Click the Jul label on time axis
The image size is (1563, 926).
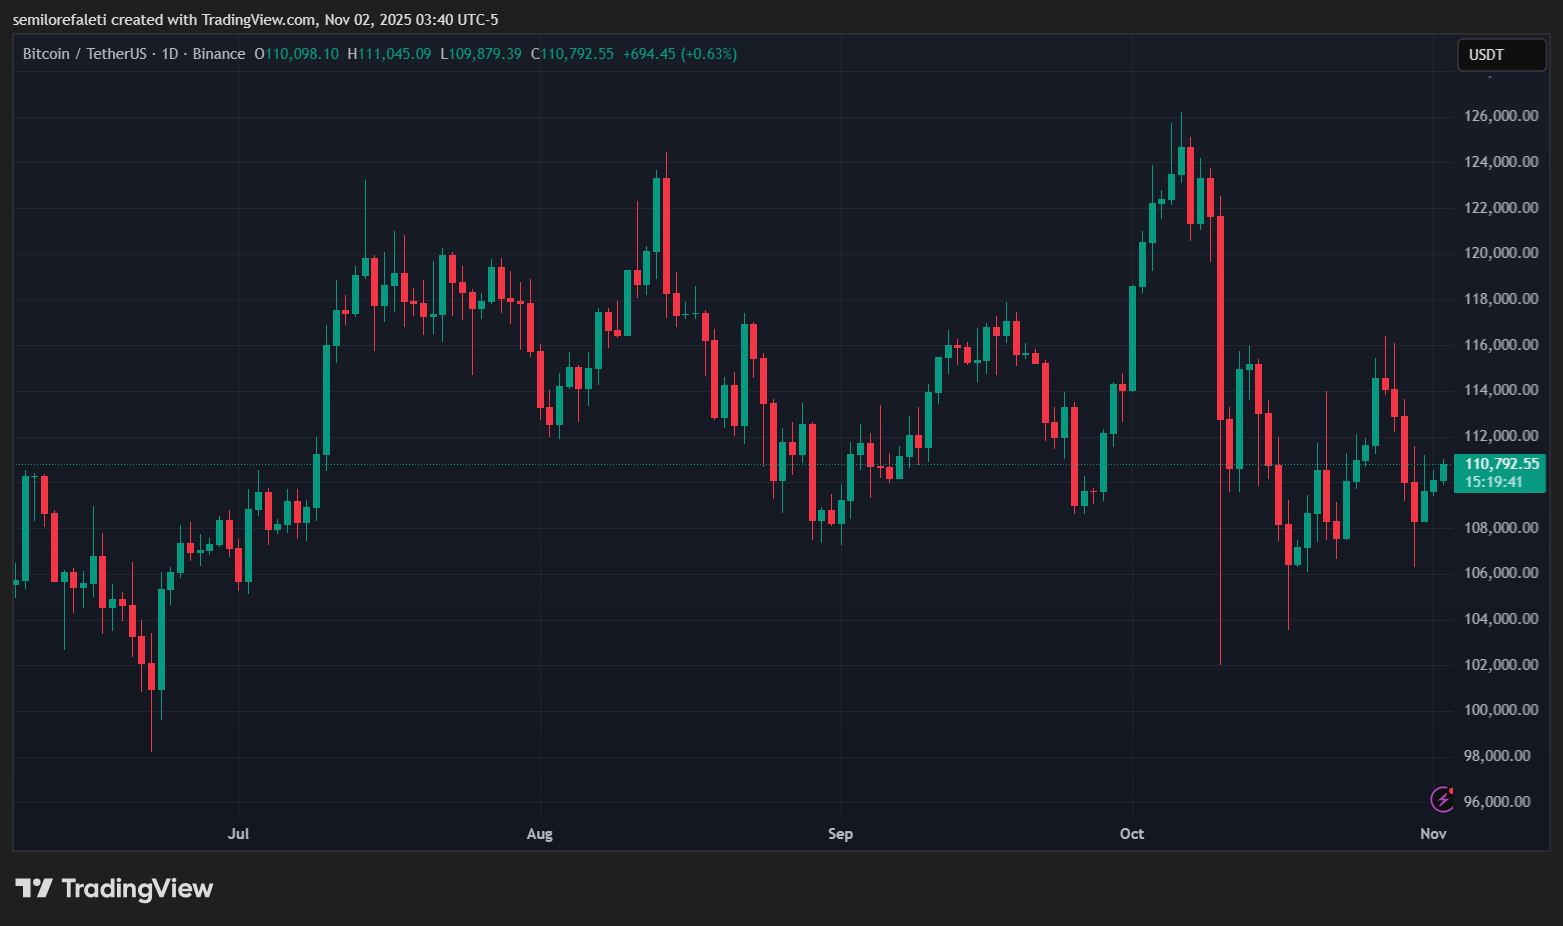(x=238, y=833)
